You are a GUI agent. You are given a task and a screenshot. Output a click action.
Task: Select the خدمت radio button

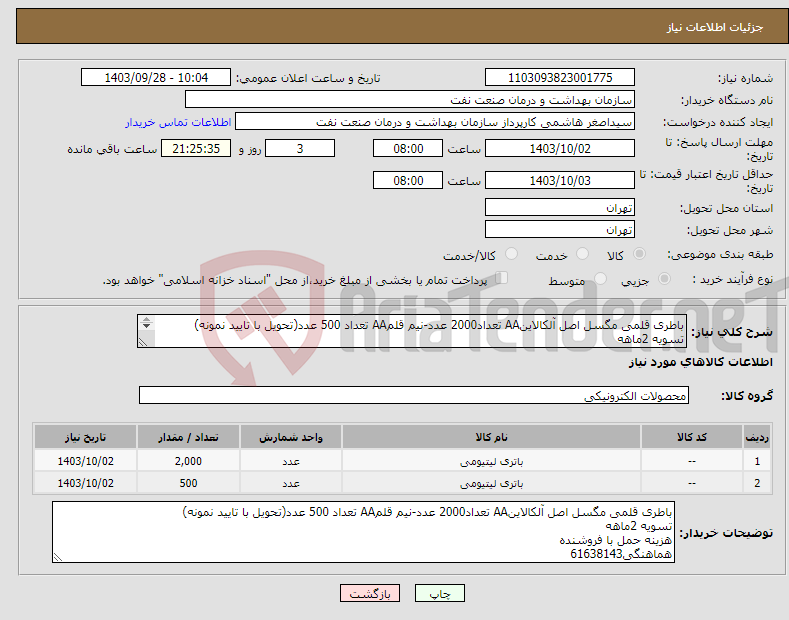[582, 254]
